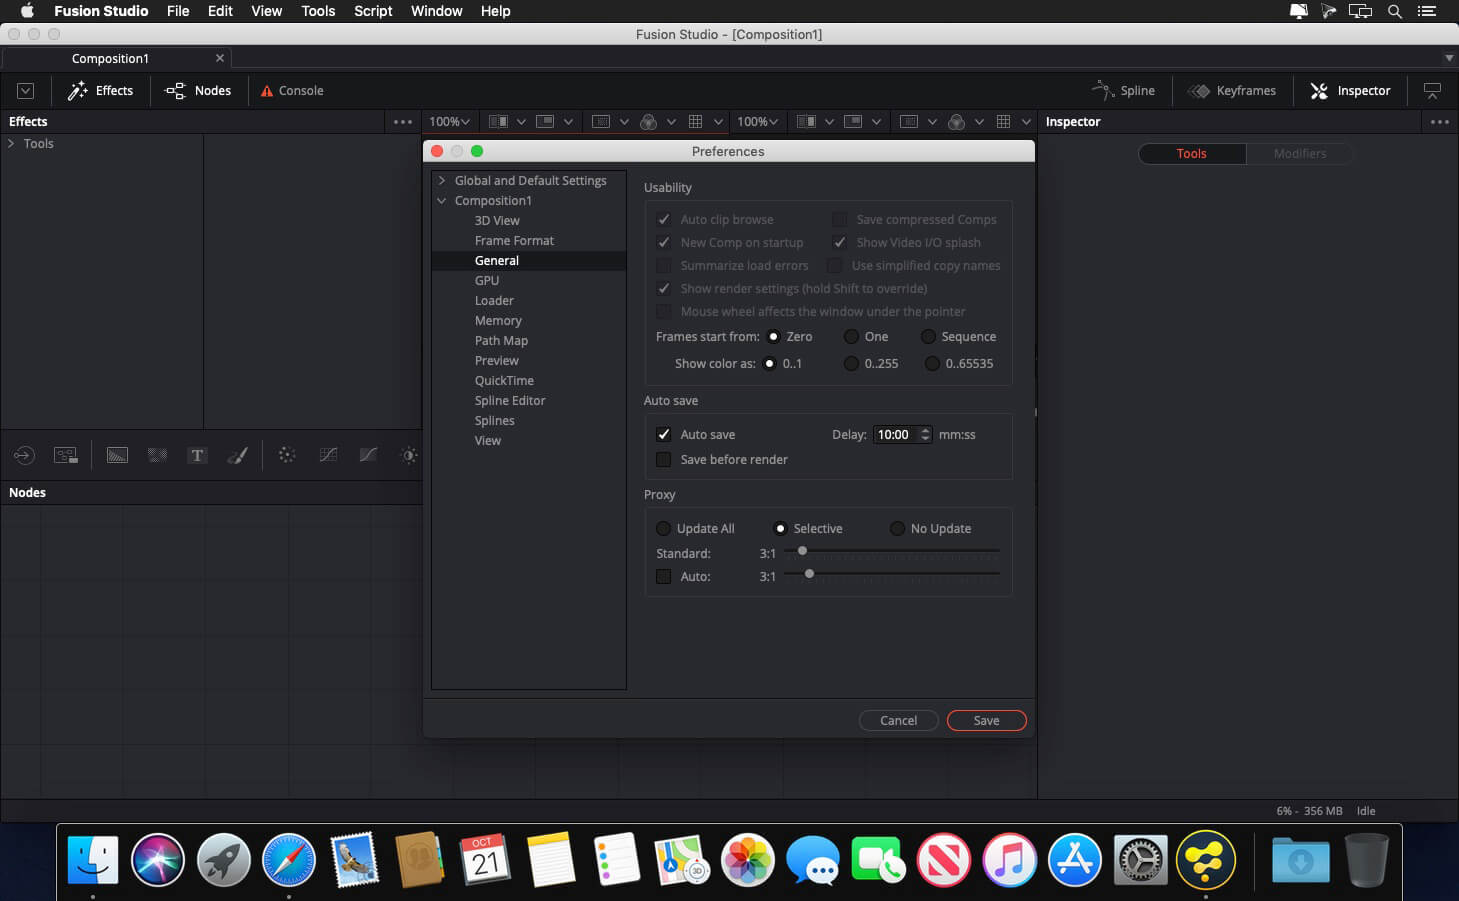The height and width of the screenshot is (901, 1459).
Task: Select the Update All proxy radio button
Action: coord(663,529)
